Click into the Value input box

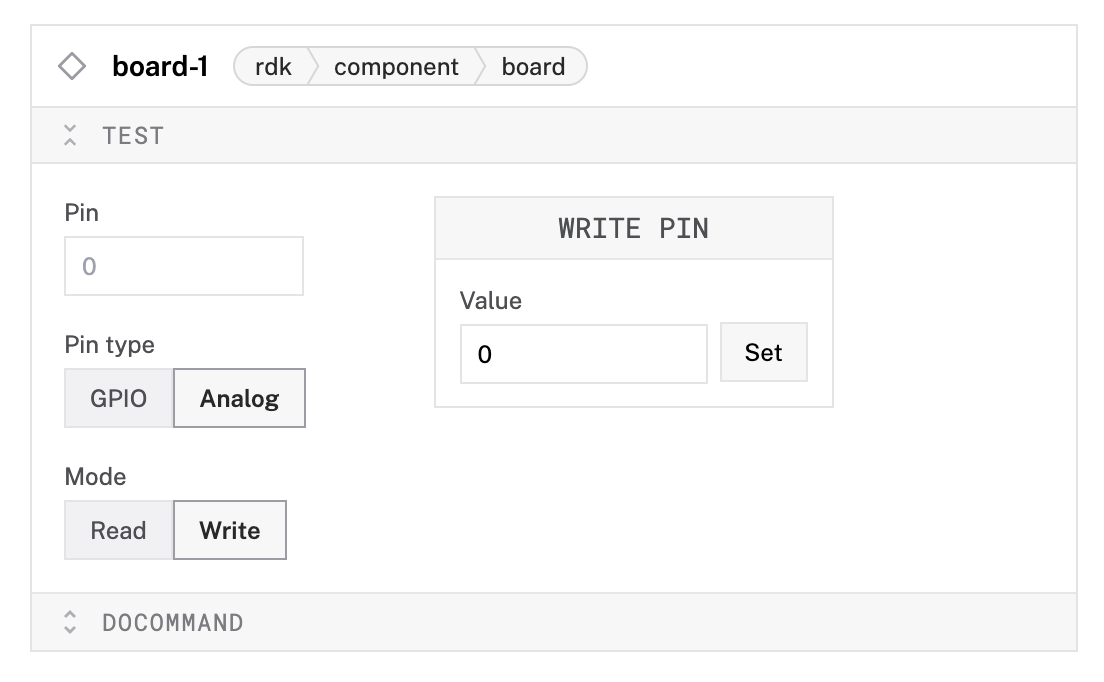pyautogui.click(x=584, y=353)
